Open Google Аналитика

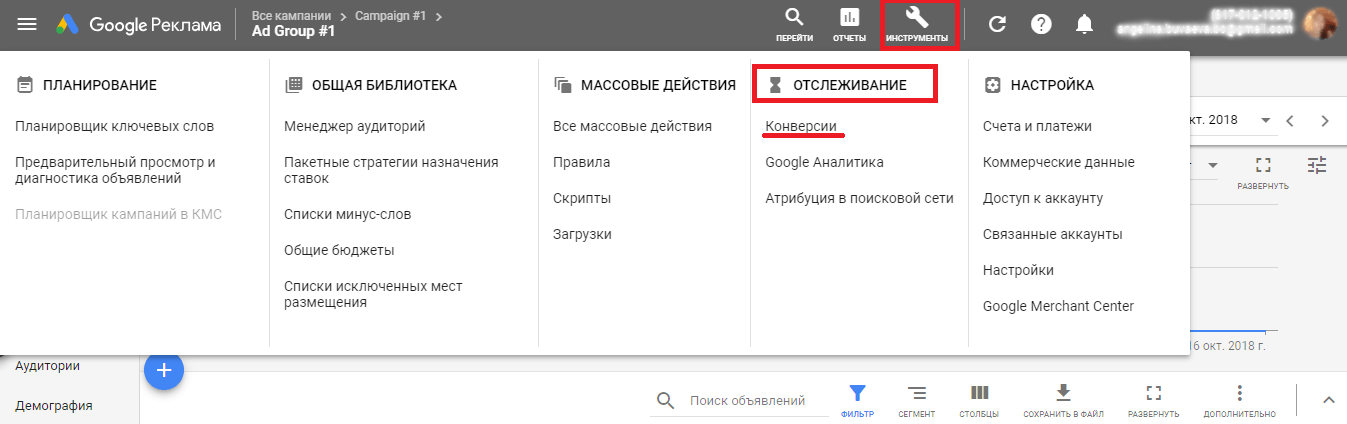pos(824,162)
